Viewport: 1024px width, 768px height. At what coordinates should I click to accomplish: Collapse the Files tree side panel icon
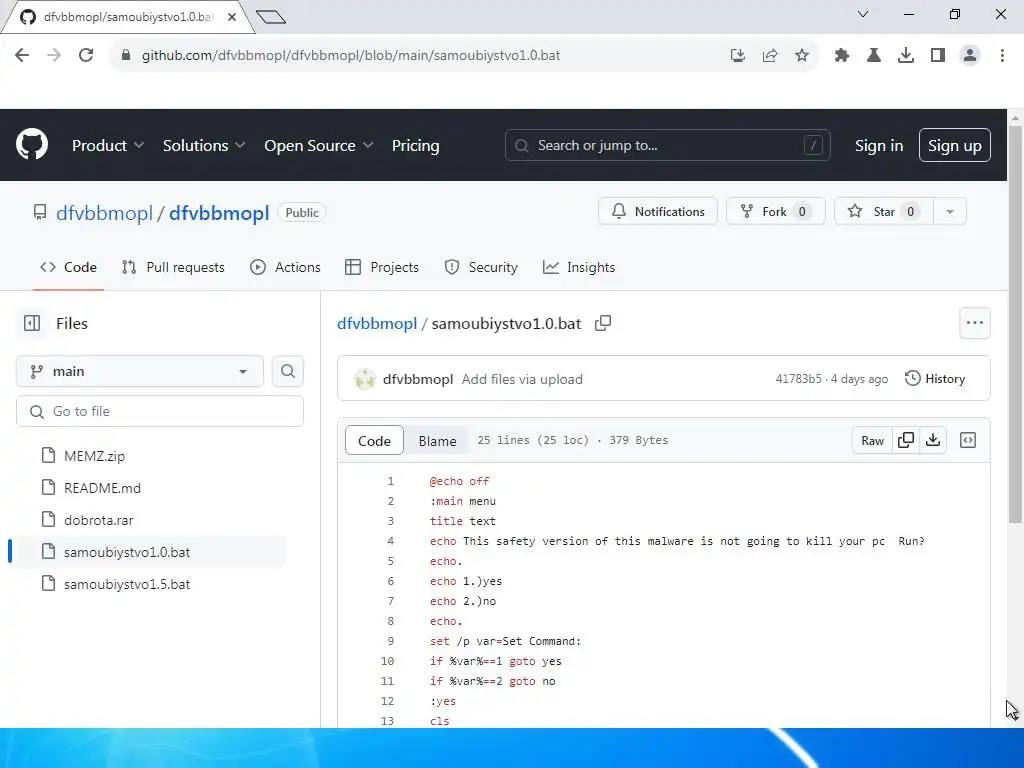point(32,323)
